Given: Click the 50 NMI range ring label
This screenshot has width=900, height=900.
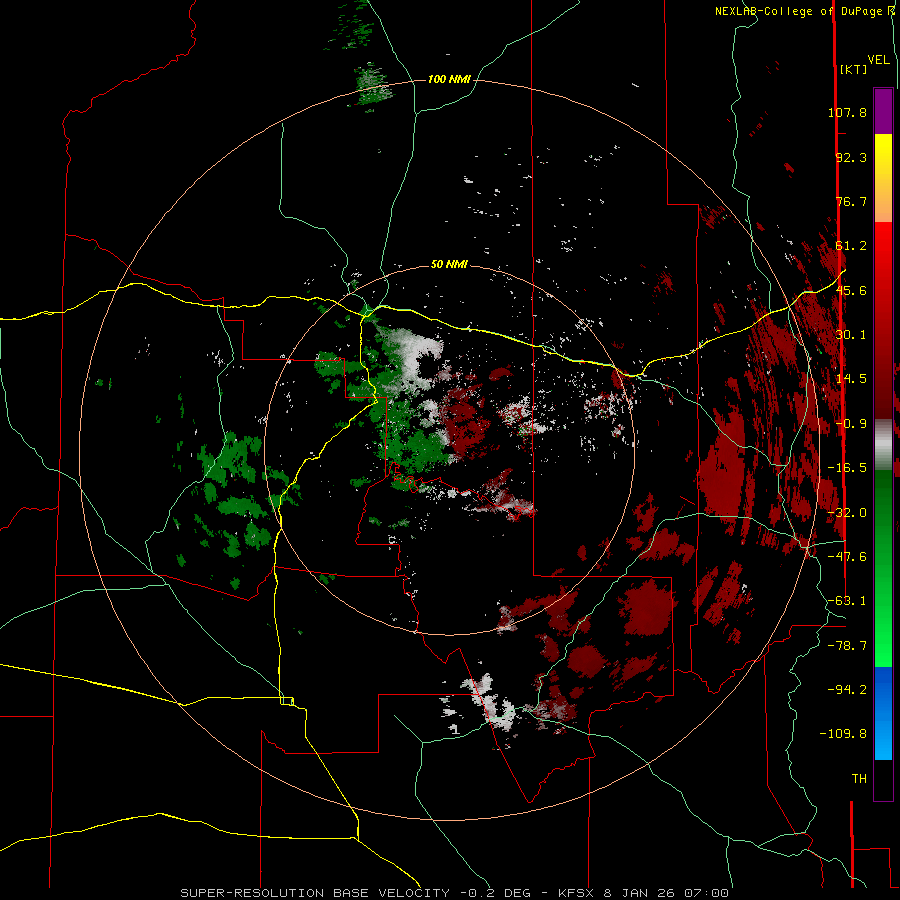Looking at the screenshot, I should (449, 264).
